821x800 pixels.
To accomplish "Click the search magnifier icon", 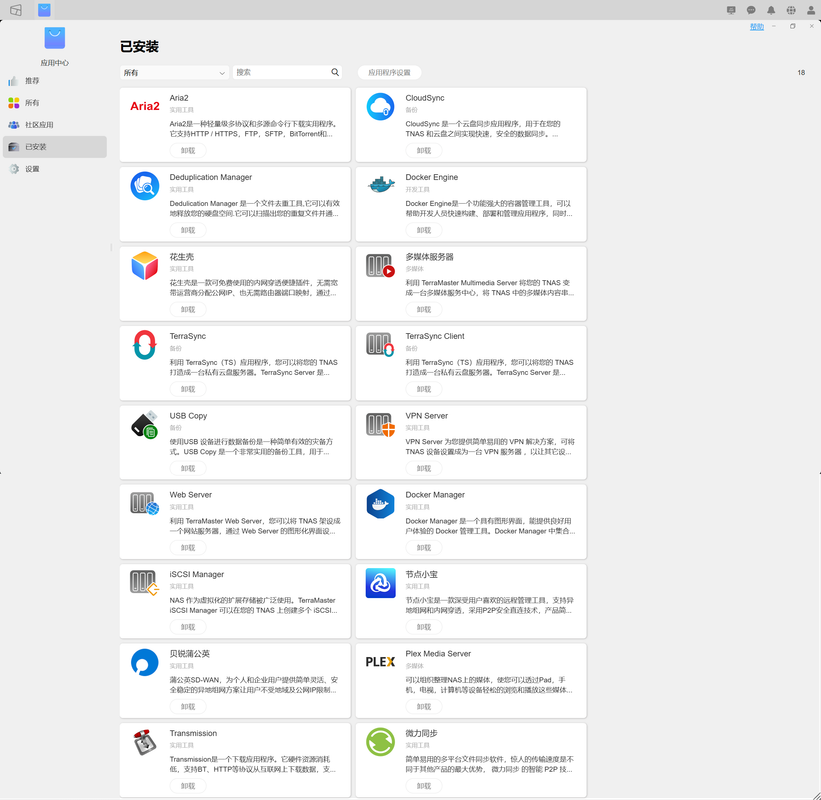I will [335, 72].
